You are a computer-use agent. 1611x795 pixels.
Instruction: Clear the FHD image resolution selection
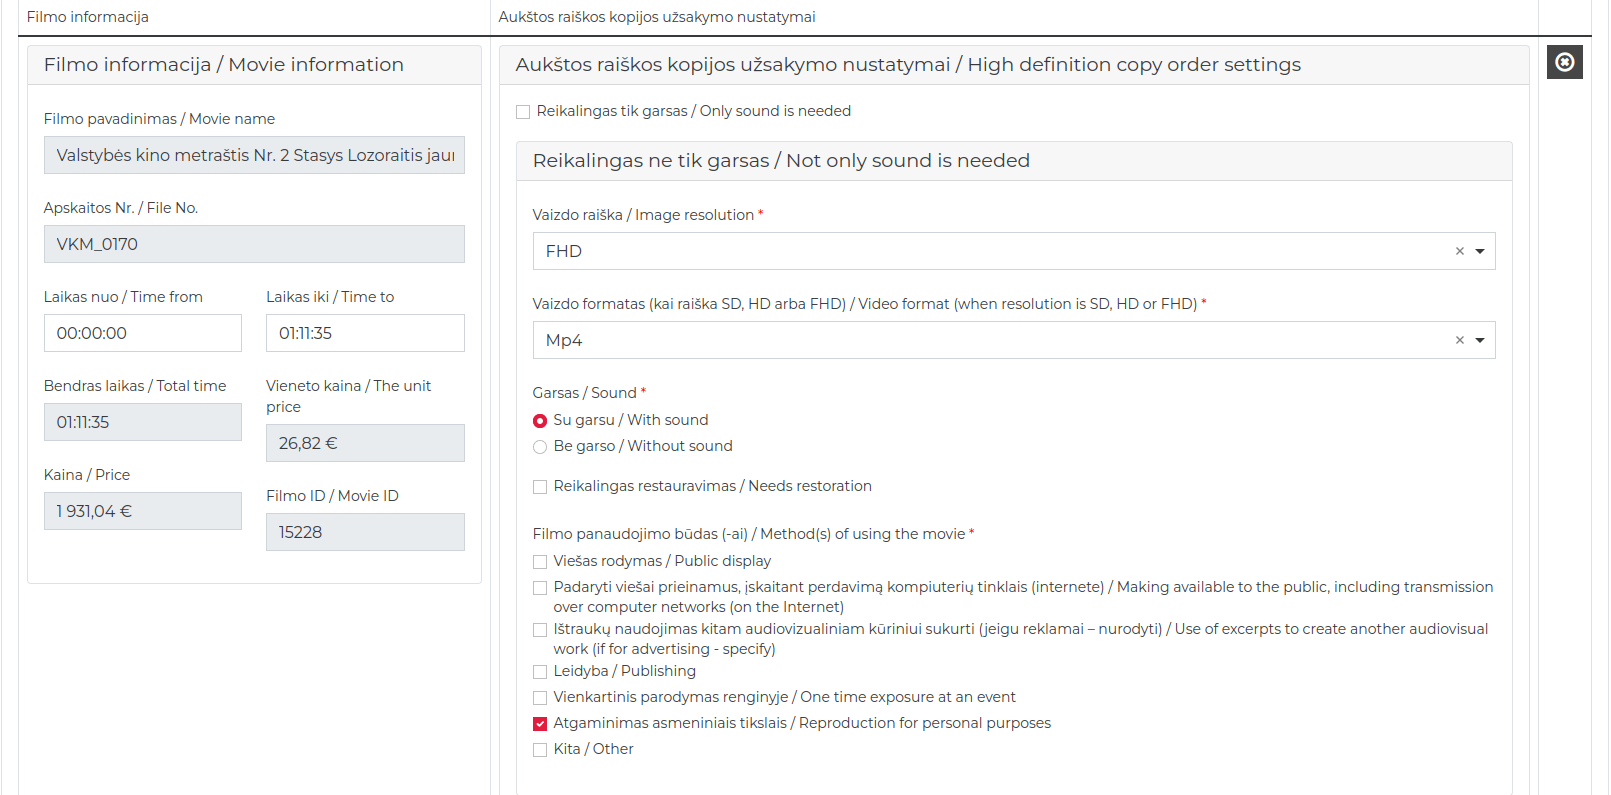tap(1459, 251)
